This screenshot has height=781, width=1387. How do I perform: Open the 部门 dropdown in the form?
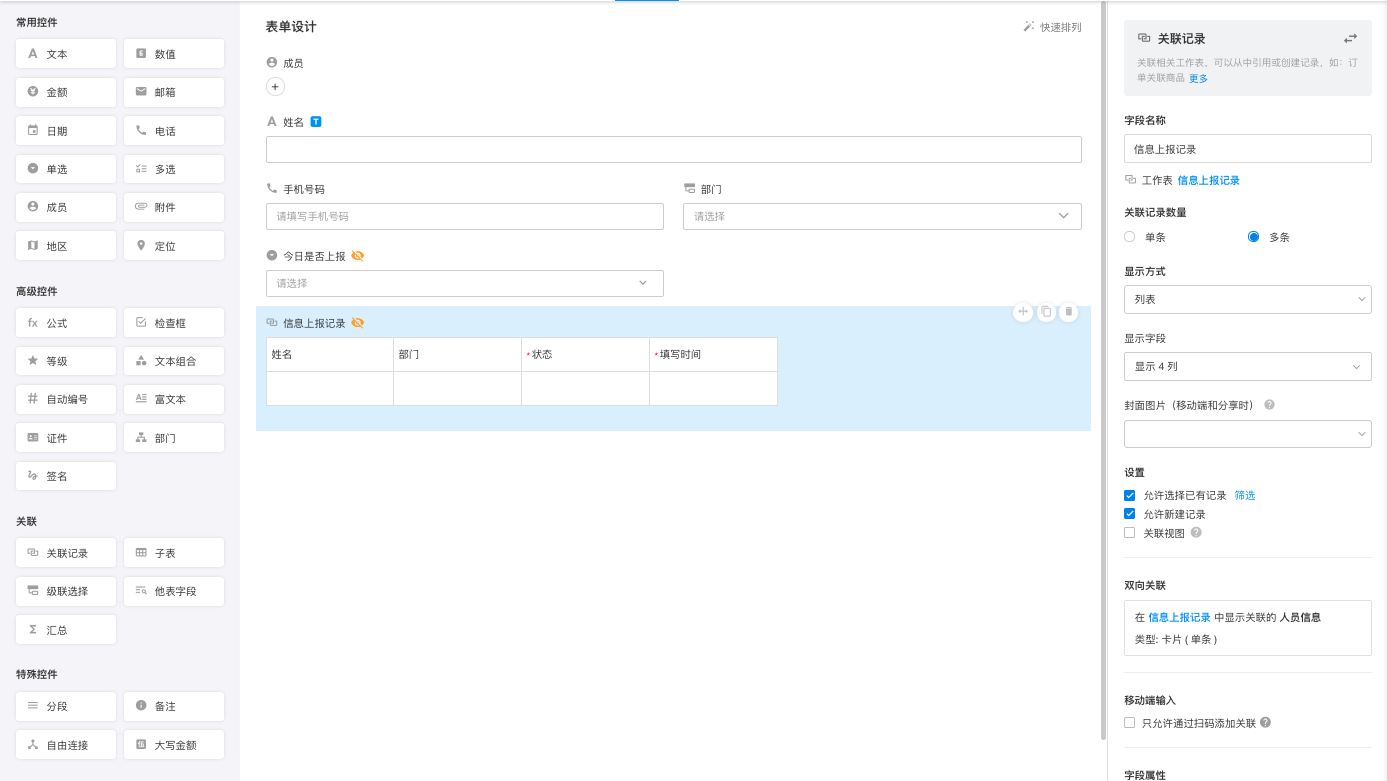881,216
